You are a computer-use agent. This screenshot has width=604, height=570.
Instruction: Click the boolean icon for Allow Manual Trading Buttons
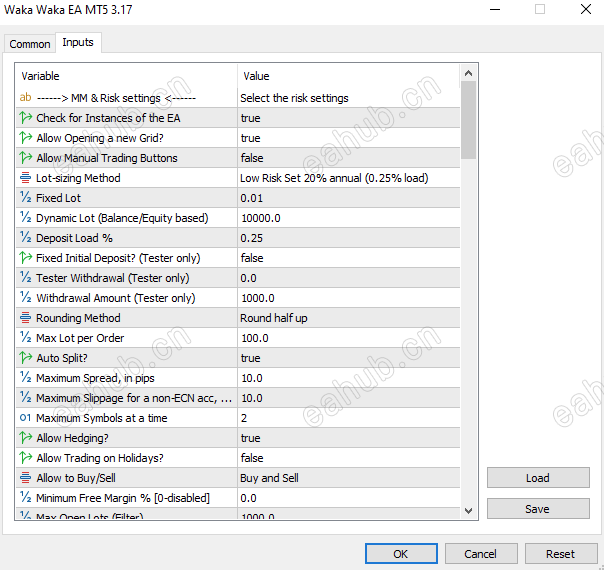click(x=26, y=158)
